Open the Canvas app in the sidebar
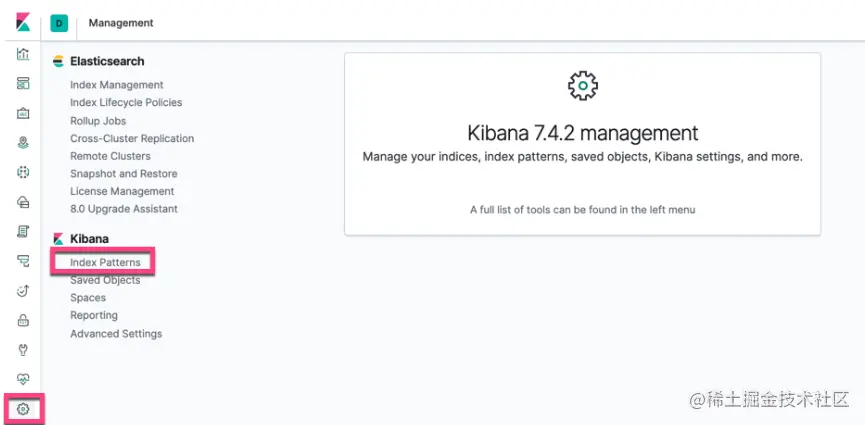Image resolution: width=865 pixels, height=425 pixels. pos(23,113)
